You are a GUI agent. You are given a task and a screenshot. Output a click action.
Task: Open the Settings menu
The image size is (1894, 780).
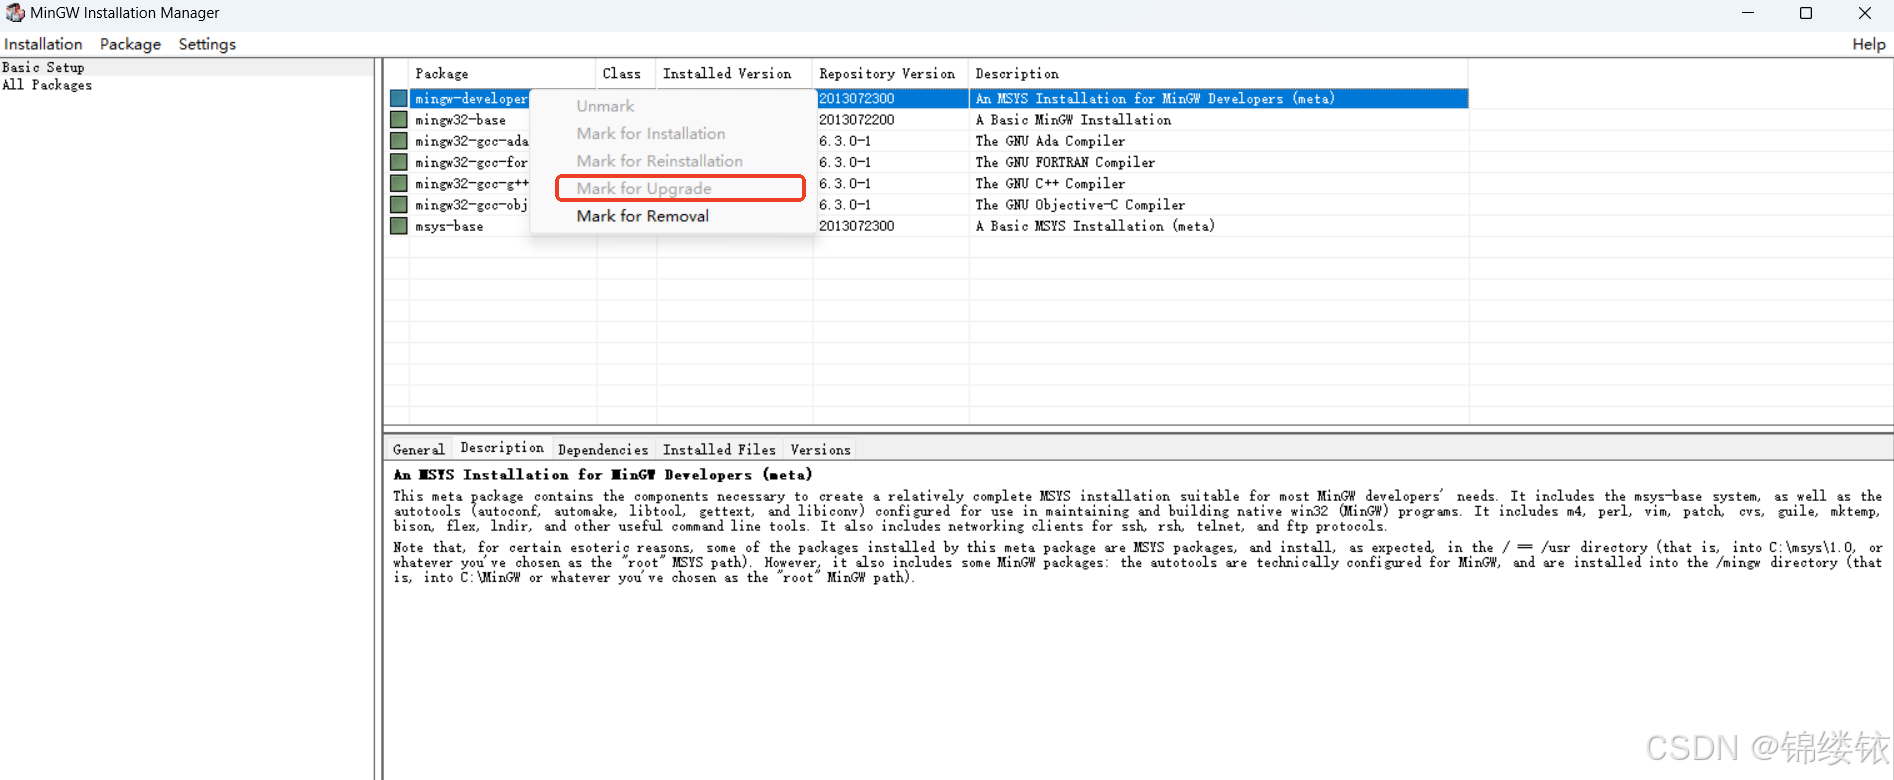coord(207,44)
